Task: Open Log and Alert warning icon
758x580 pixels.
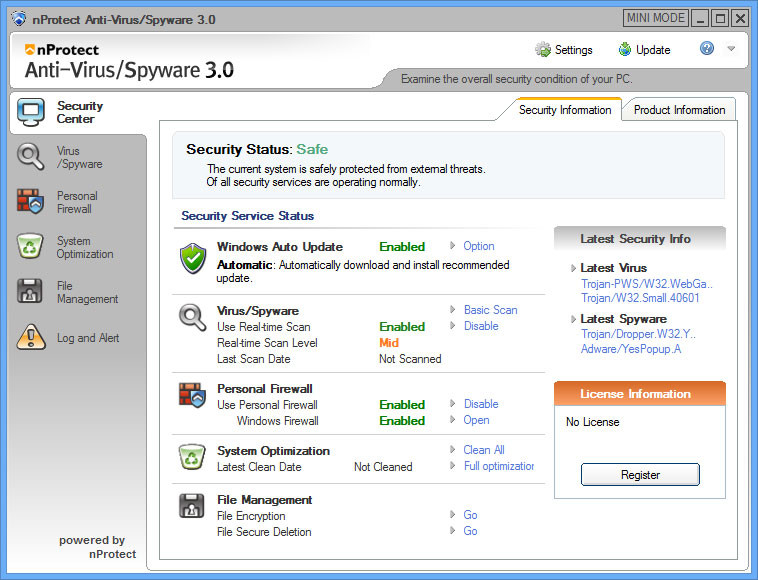Action: pos(31,337)
